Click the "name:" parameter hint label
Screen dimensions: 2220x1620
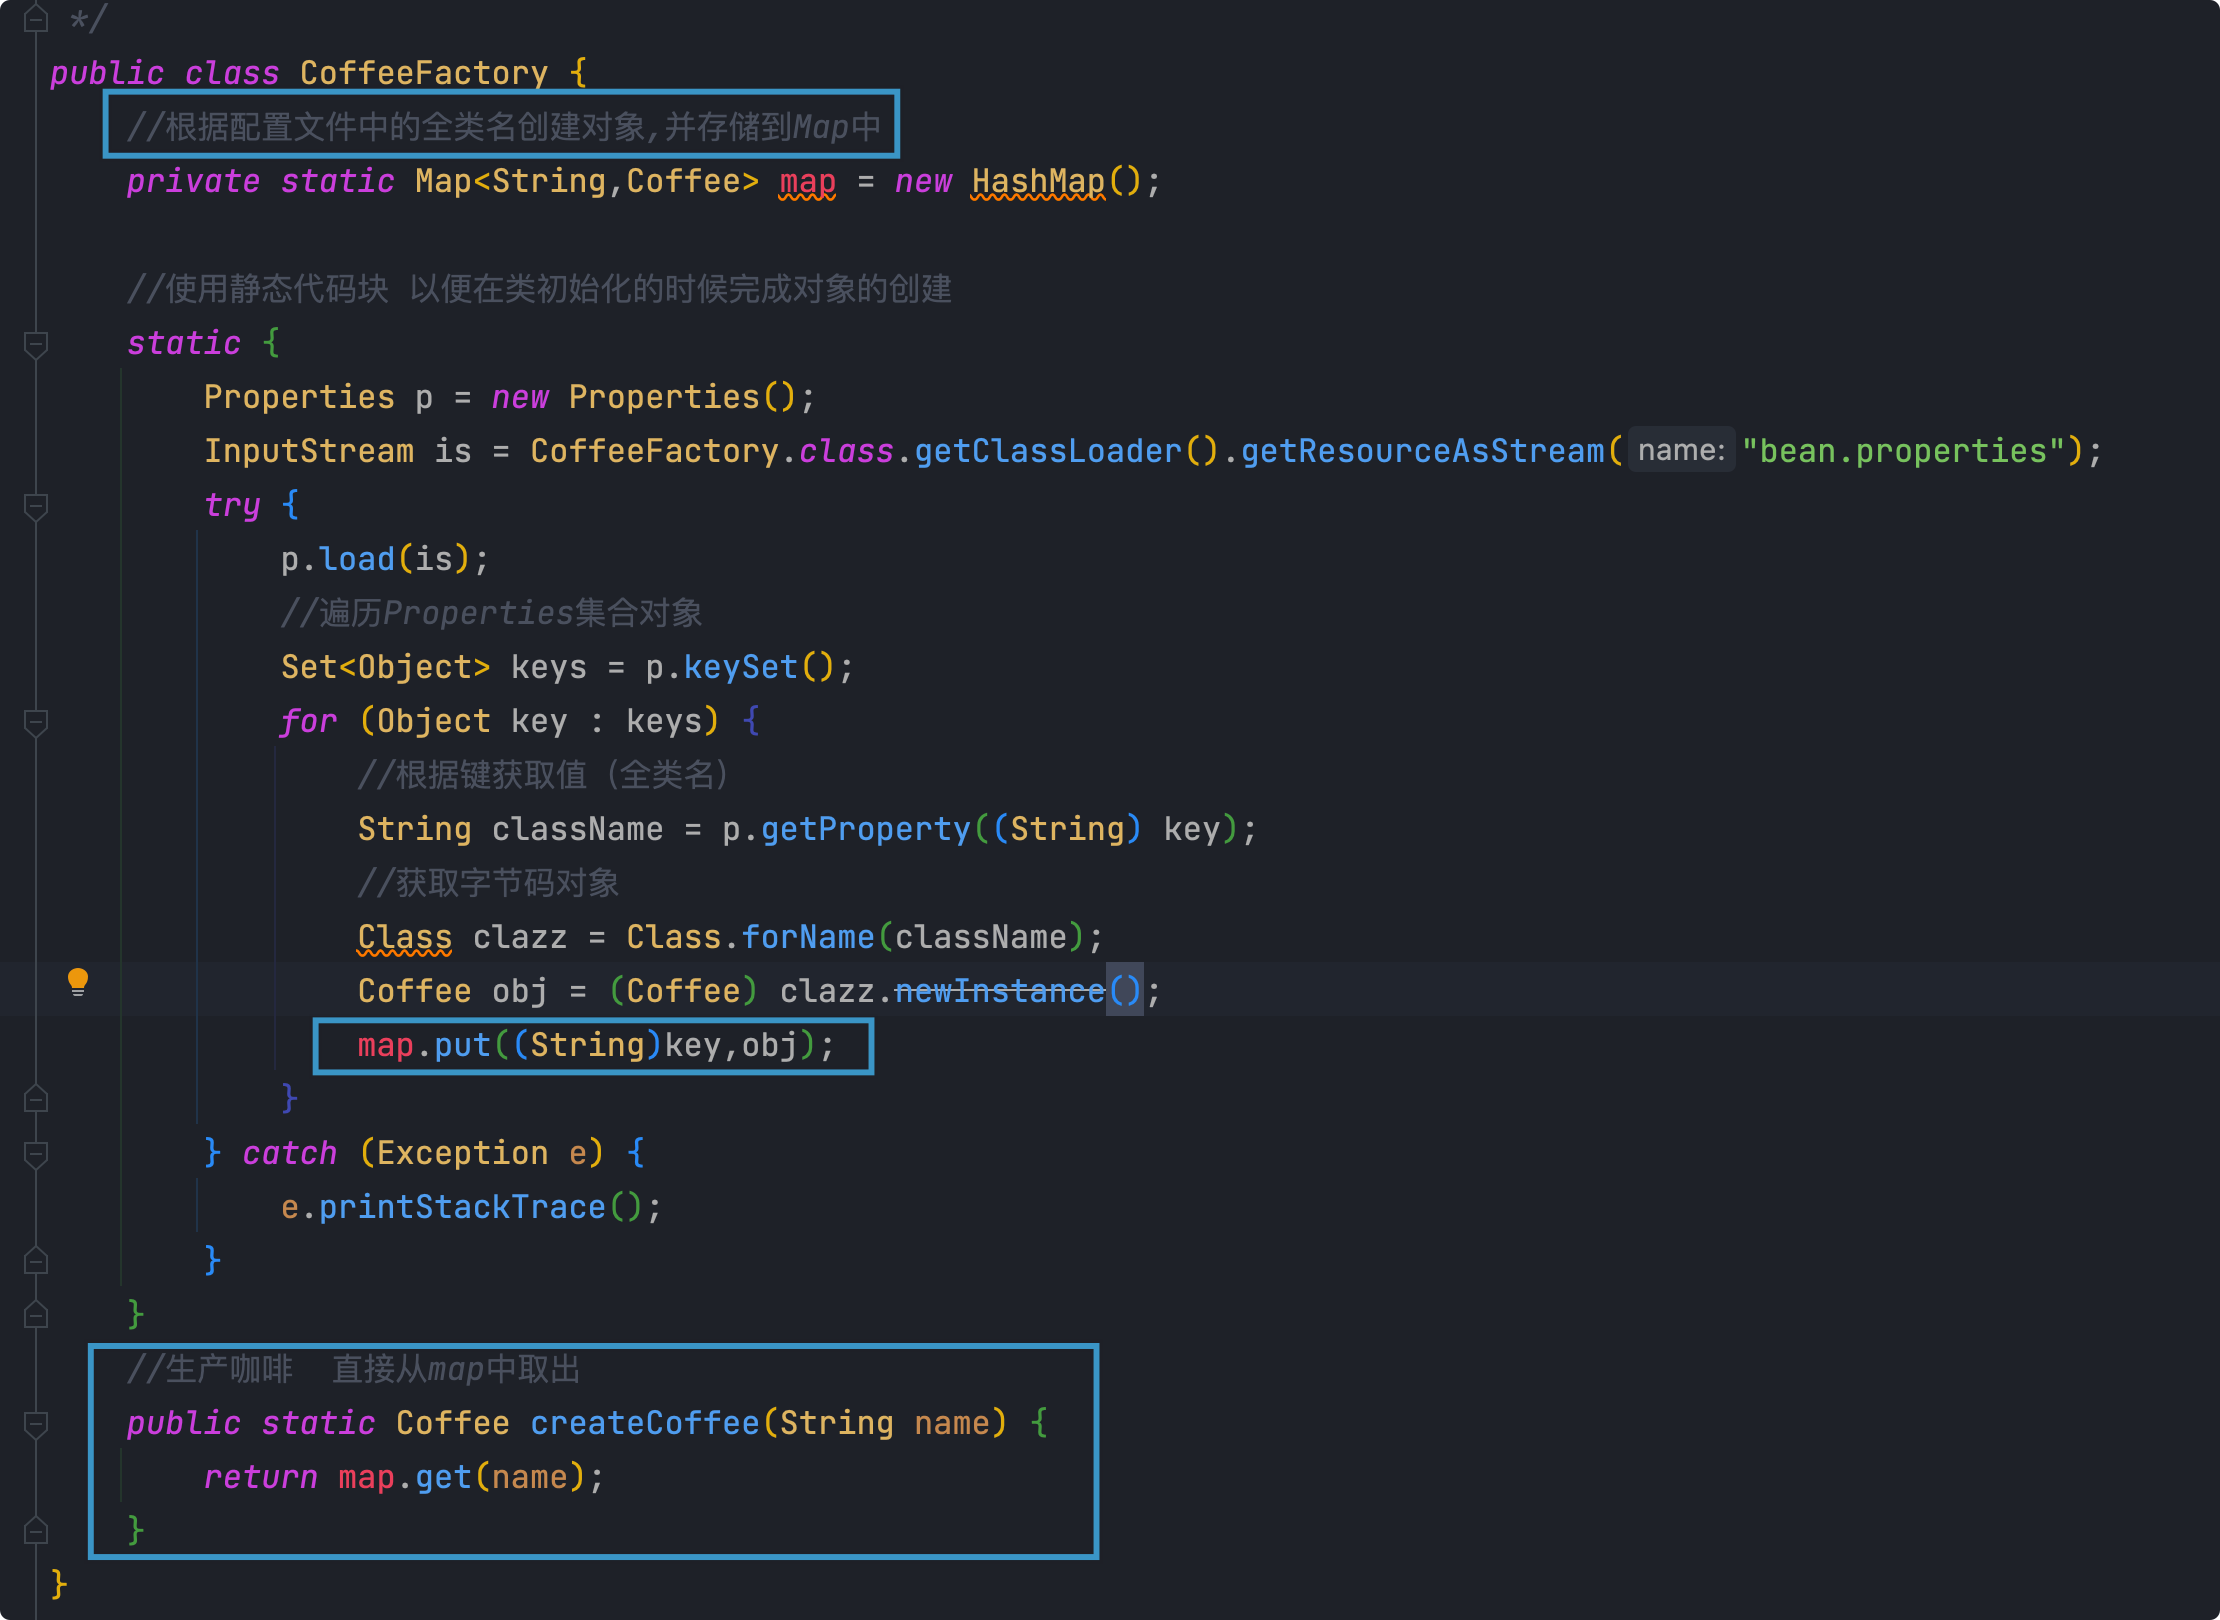pyautogui.click(x=1681, y=451)
